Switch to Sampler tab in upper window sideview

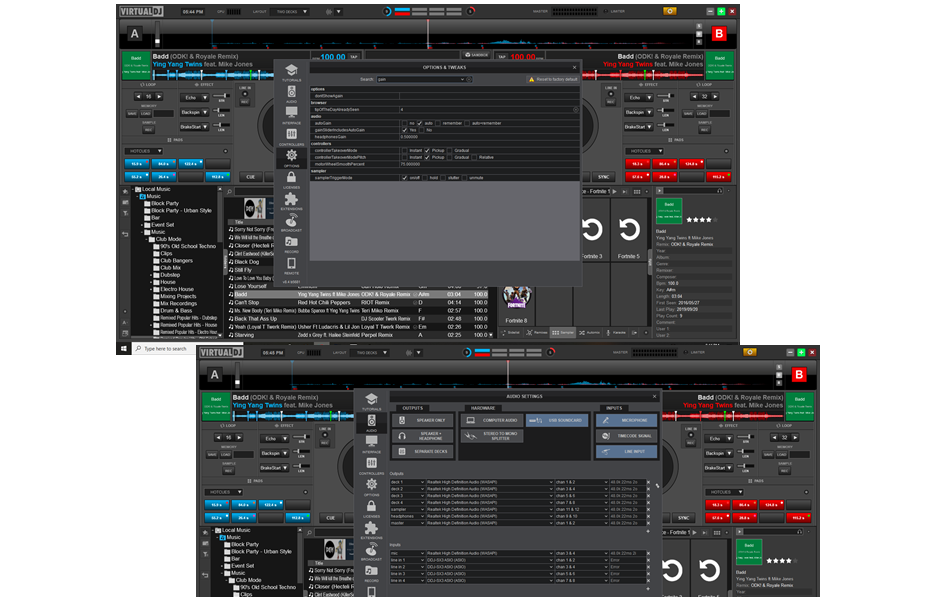pyautogui.click(x=563, y=332)
